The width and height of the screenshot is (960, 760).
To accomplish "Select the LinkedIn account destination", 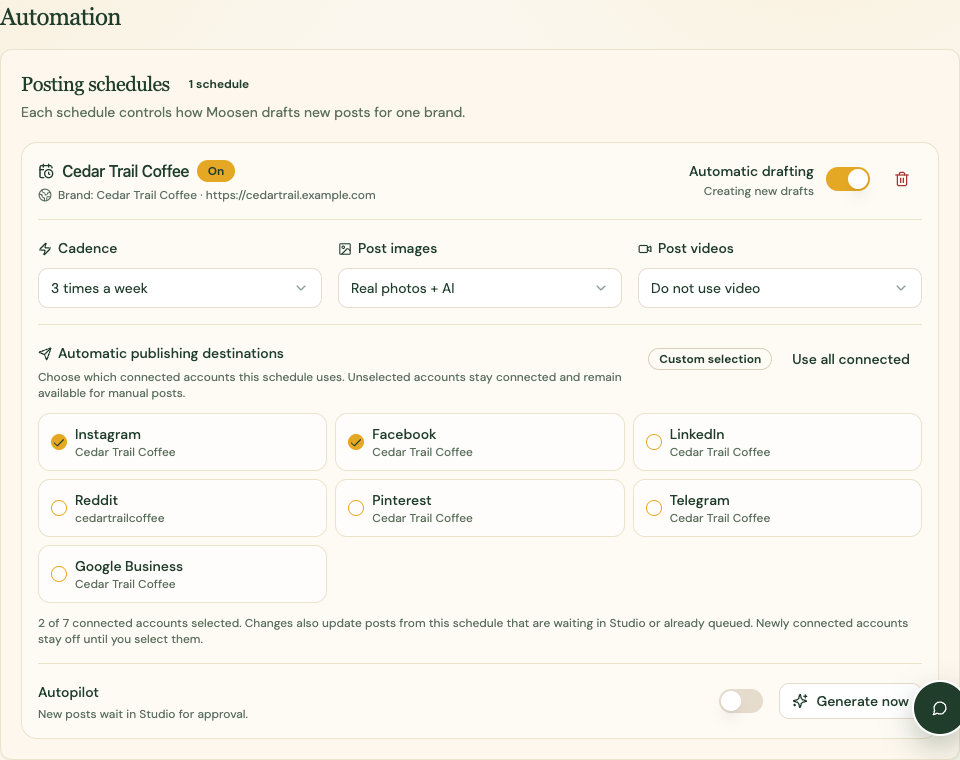I will [x=777, y=442].
